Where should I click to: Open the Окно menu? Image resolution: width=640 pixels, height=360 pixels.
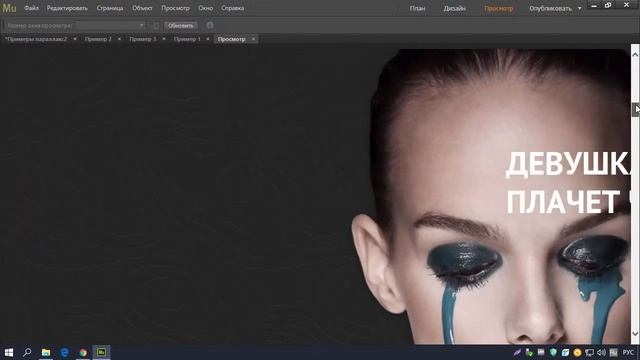coord(205,8)
